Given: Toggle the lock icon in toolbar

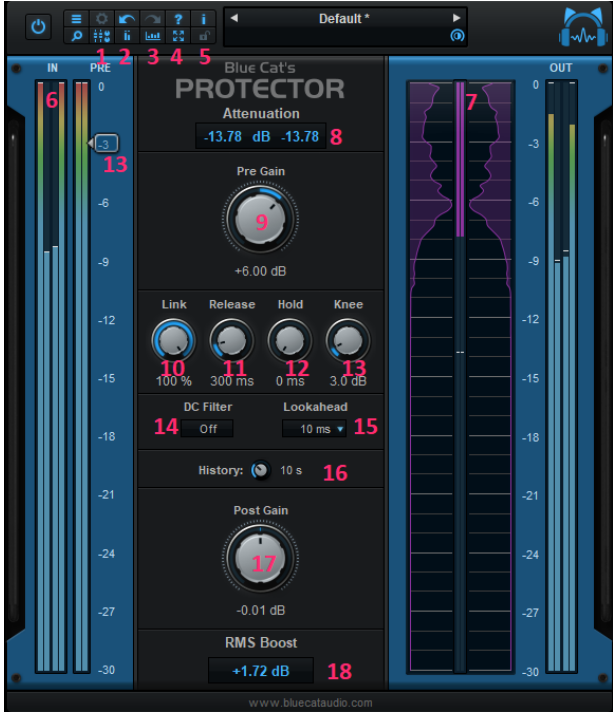Looking at the screenshot, I should click(204, 35).
